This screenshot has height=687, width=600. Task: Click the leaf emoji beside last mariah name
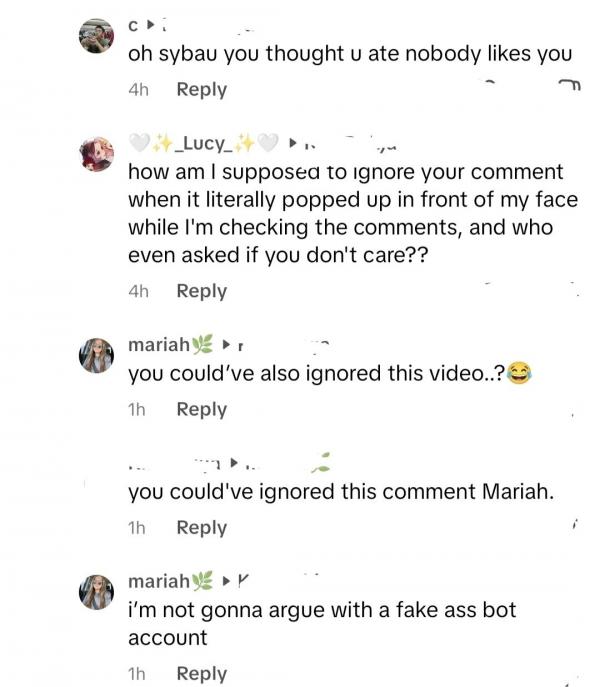pos(202,581)
